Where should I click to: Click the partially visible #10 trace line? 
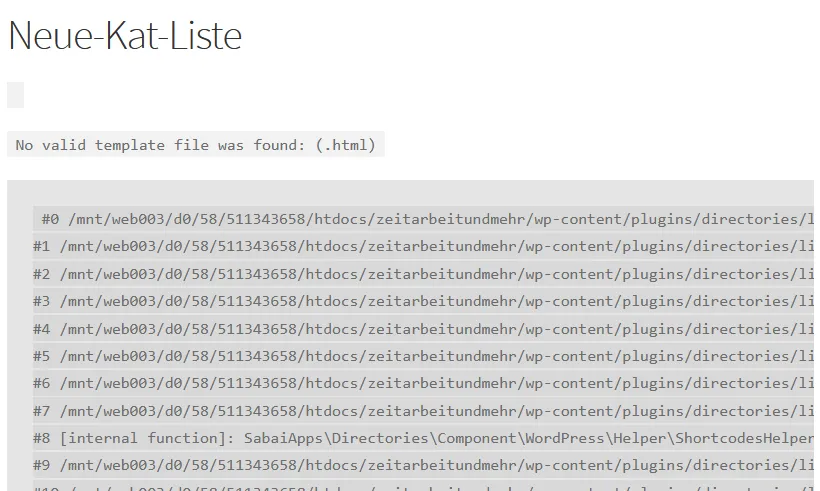point(423,486)
